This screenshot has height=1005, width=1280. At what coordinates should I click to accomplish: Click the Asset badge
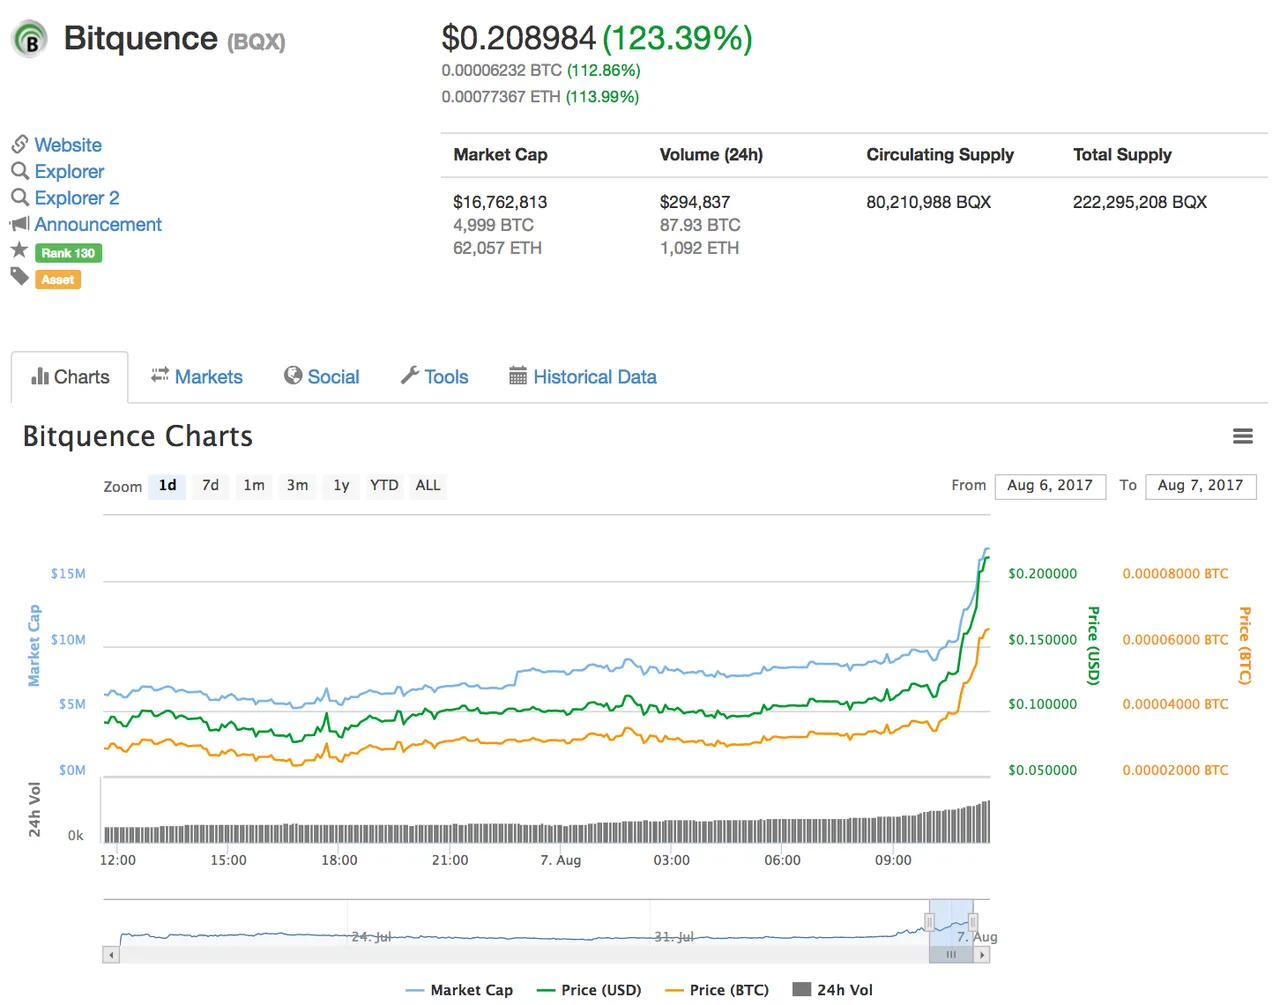click(58, 280)
